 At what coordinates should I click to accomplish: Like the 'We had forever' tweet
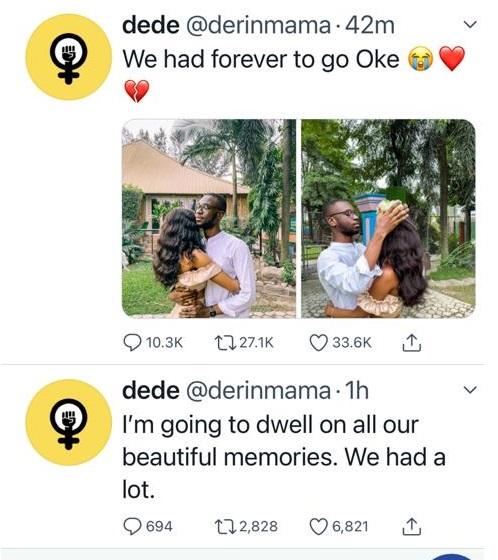318,342
